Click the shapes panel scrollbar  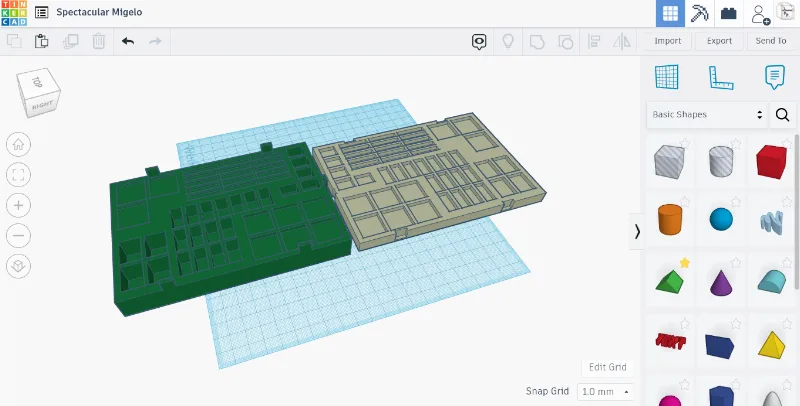tap(797, 212)
